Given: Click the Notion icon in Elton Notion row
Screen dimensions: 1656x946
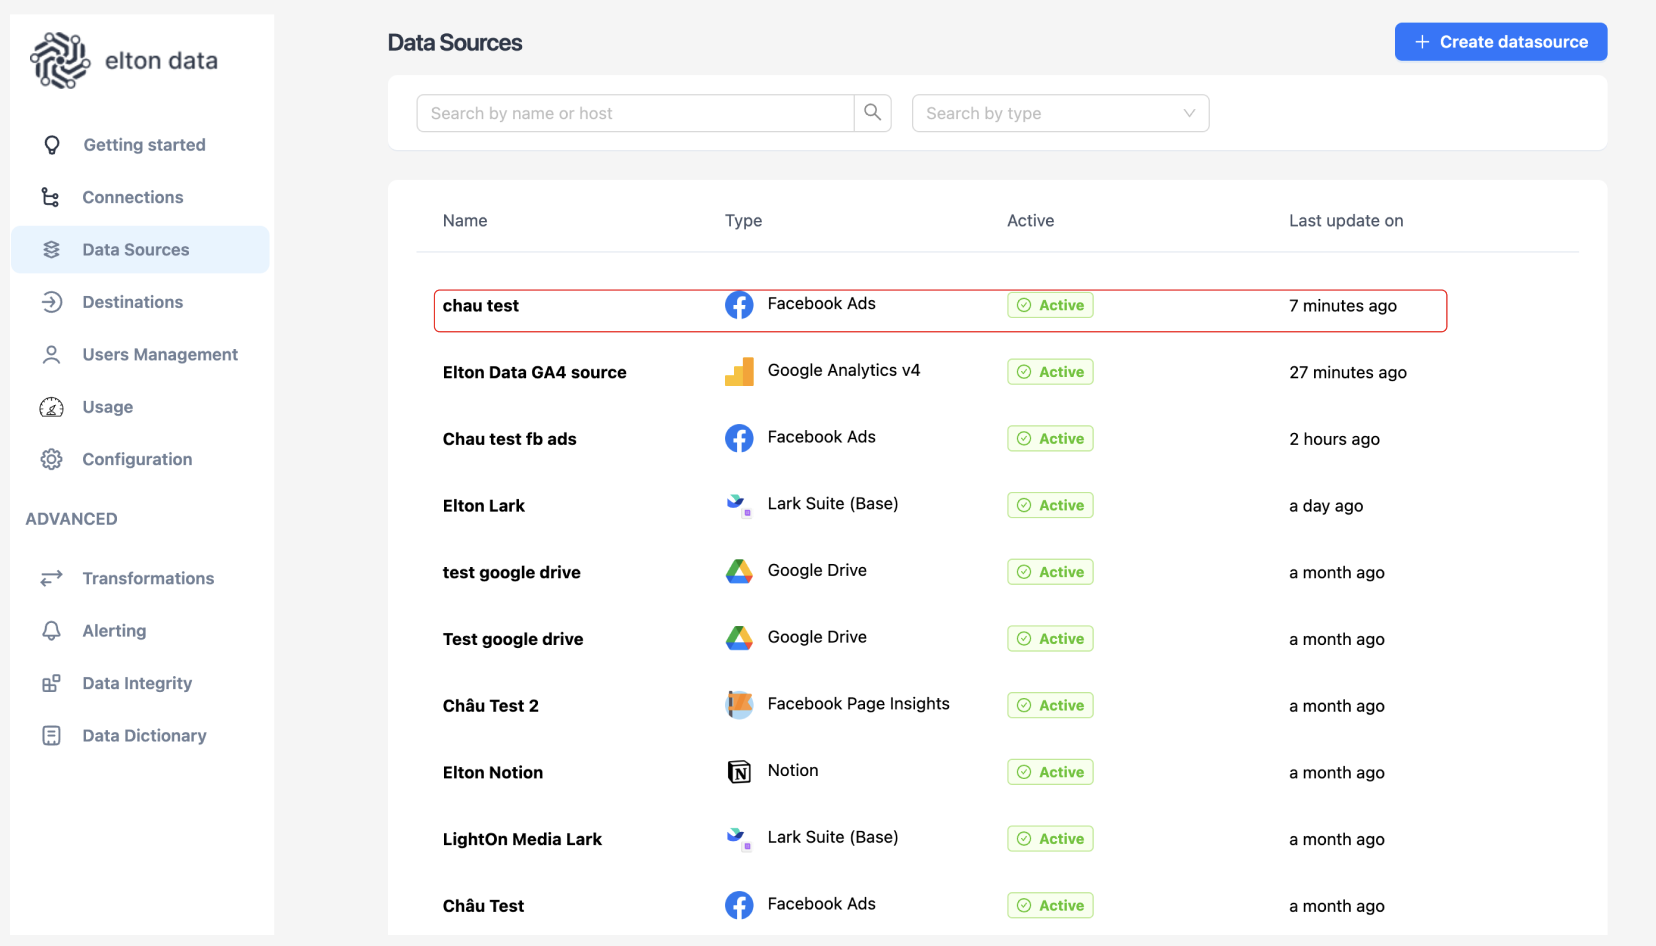Looking at the screenshot, I should coord(739,772).
